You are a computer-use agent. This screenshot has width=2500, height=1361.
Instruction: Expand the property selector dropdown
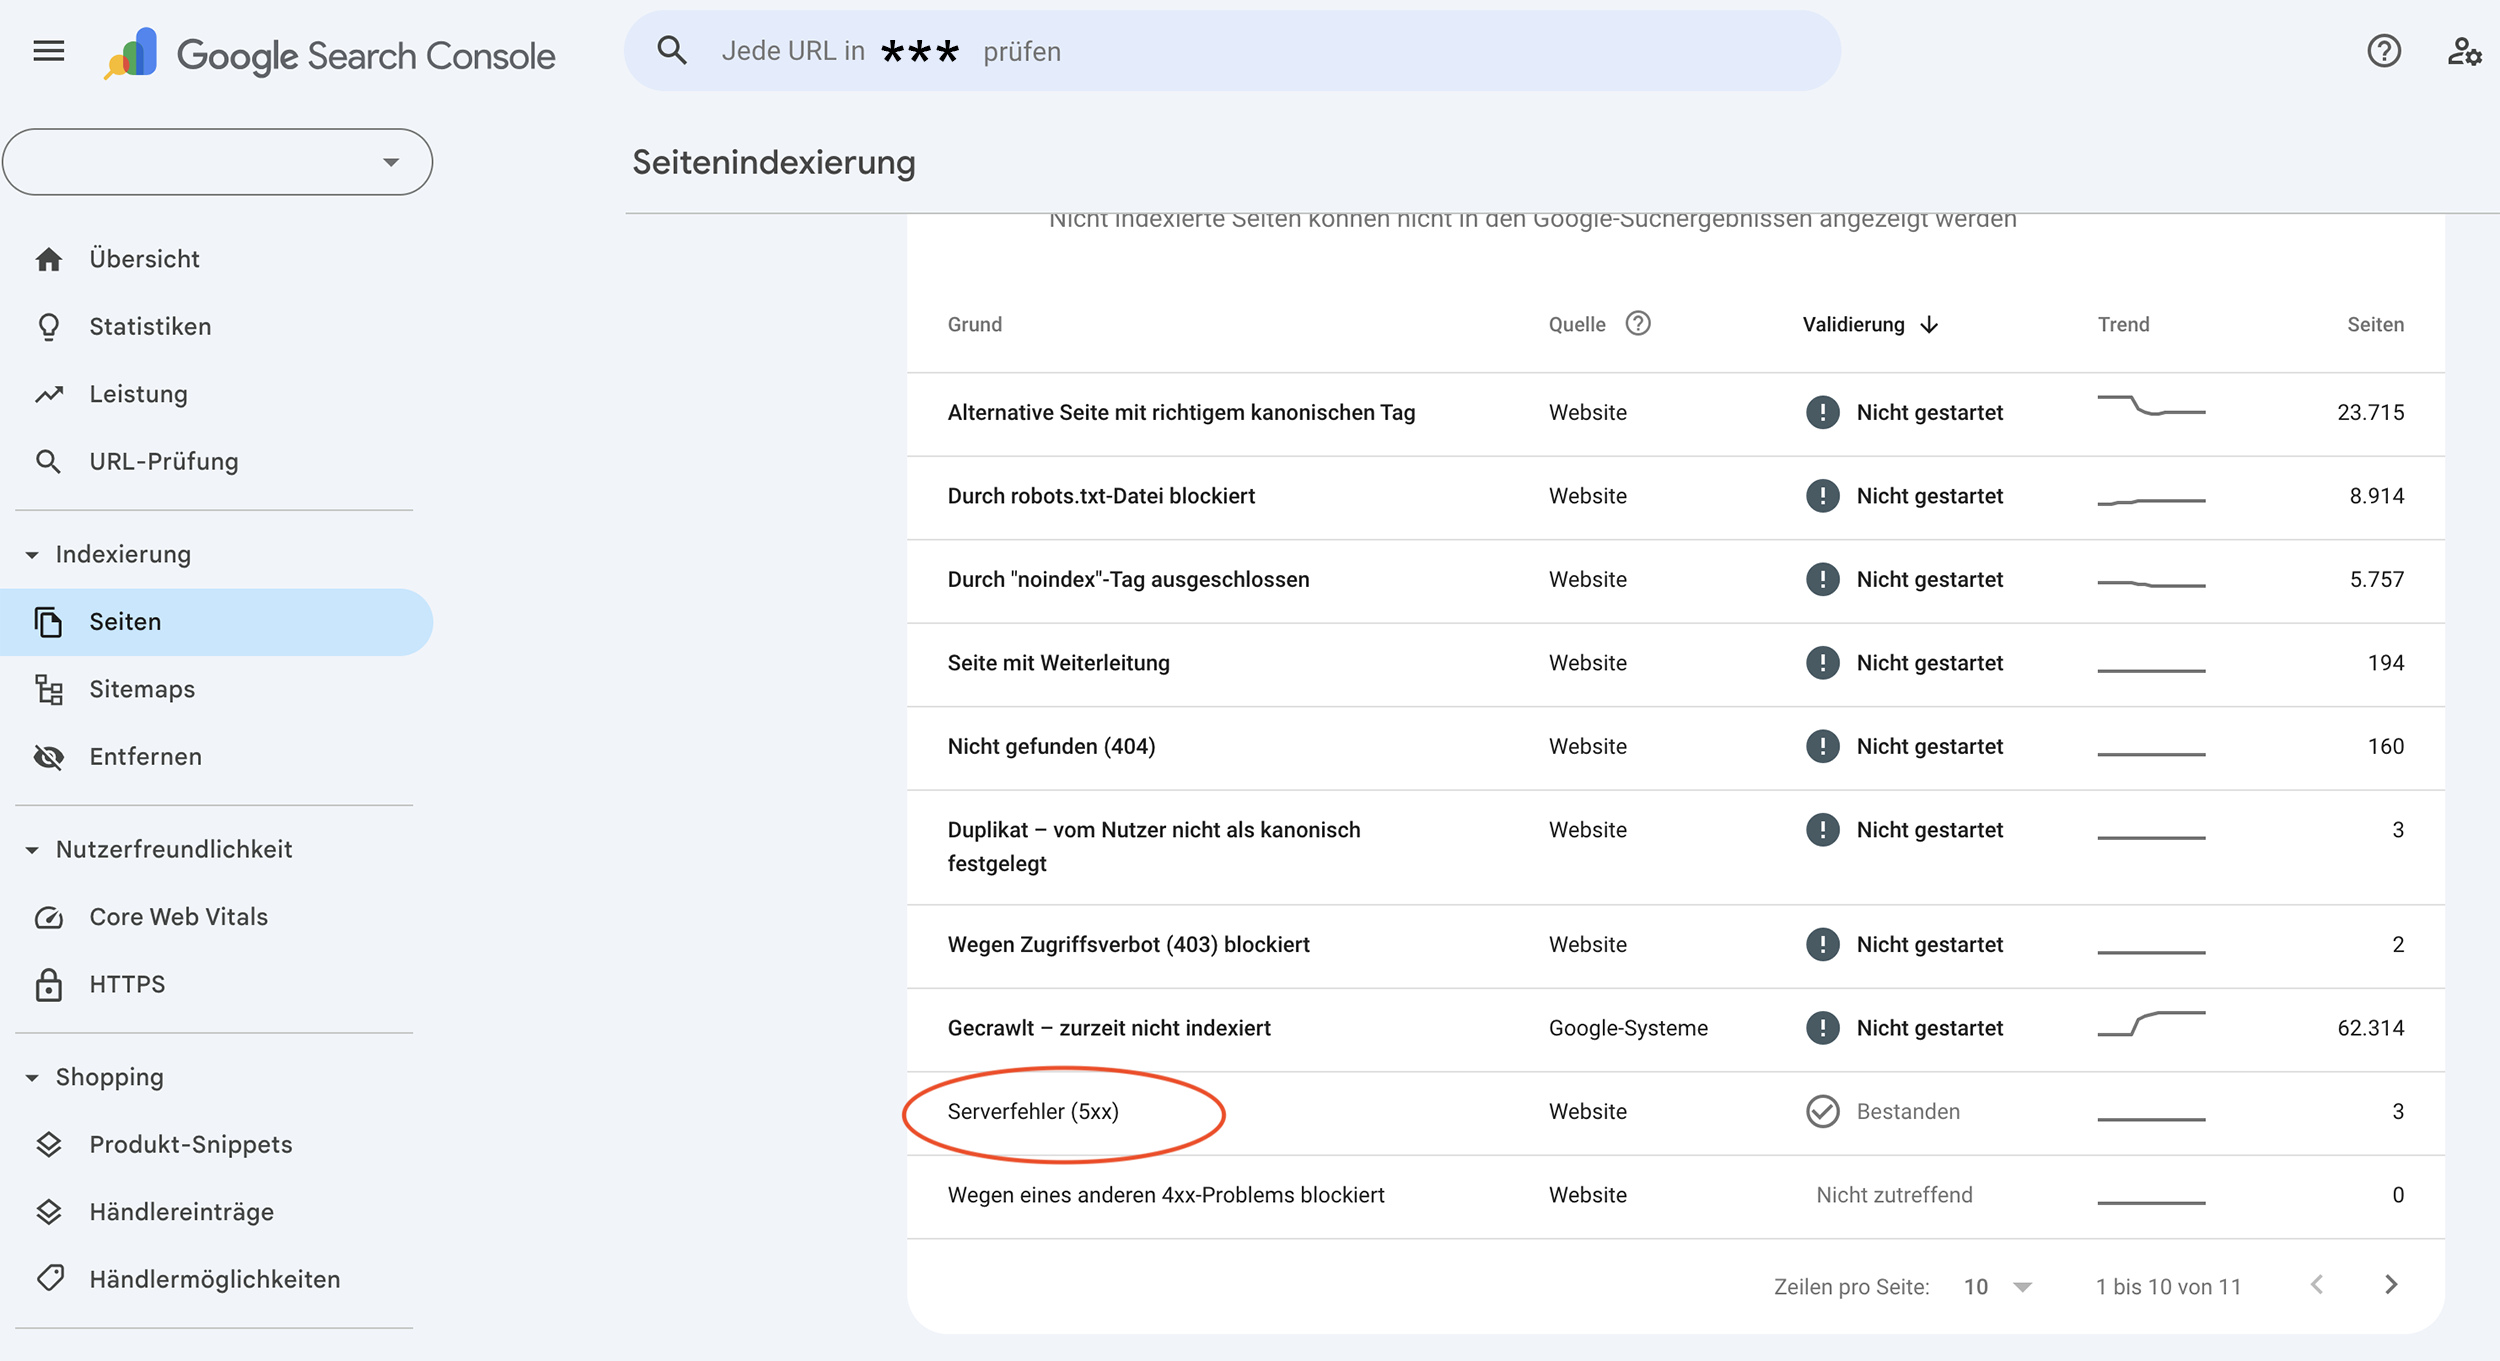[390, 162]
